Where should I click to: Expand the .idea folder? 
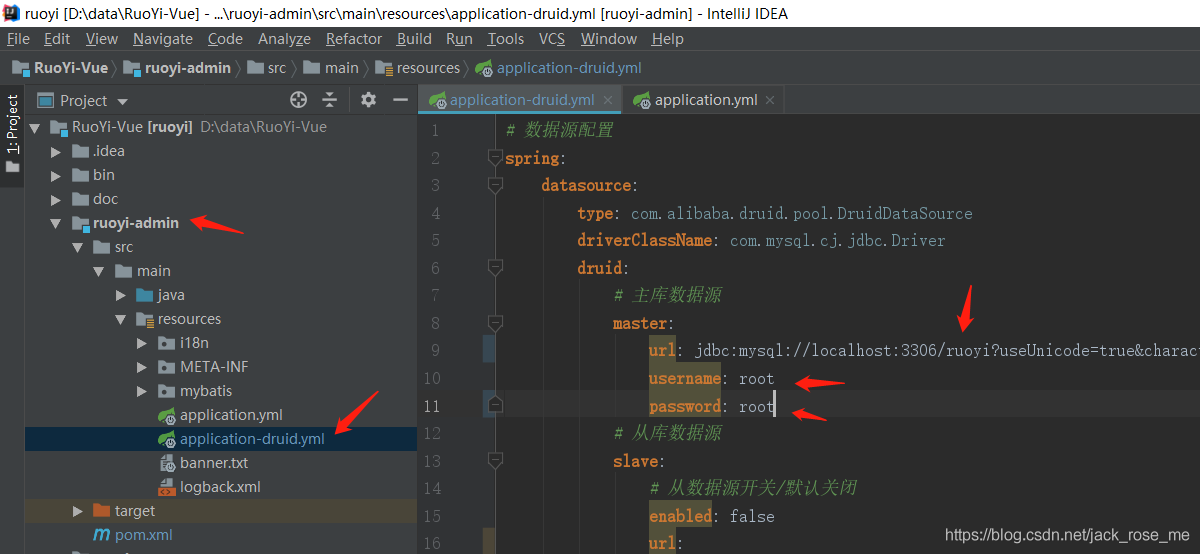57,151
